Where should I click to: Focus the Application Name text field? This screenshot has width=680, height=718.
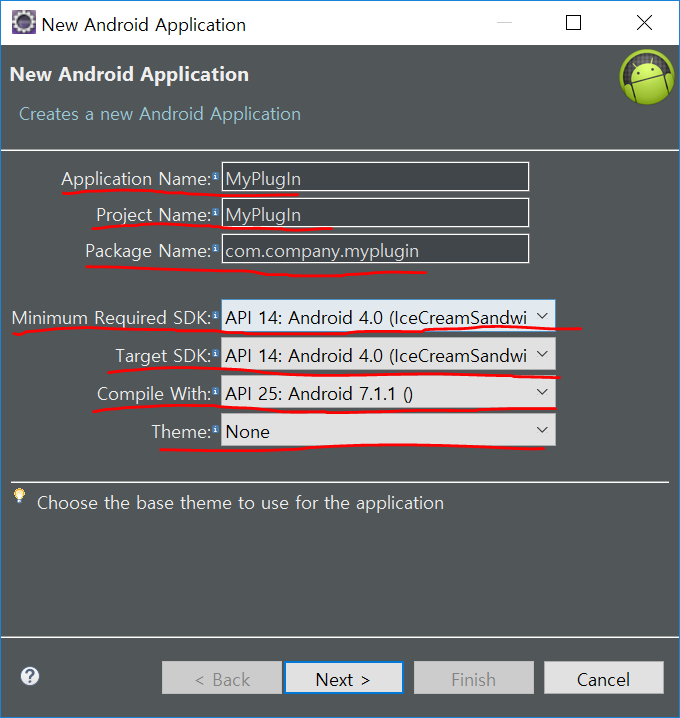tap(375, 176)
